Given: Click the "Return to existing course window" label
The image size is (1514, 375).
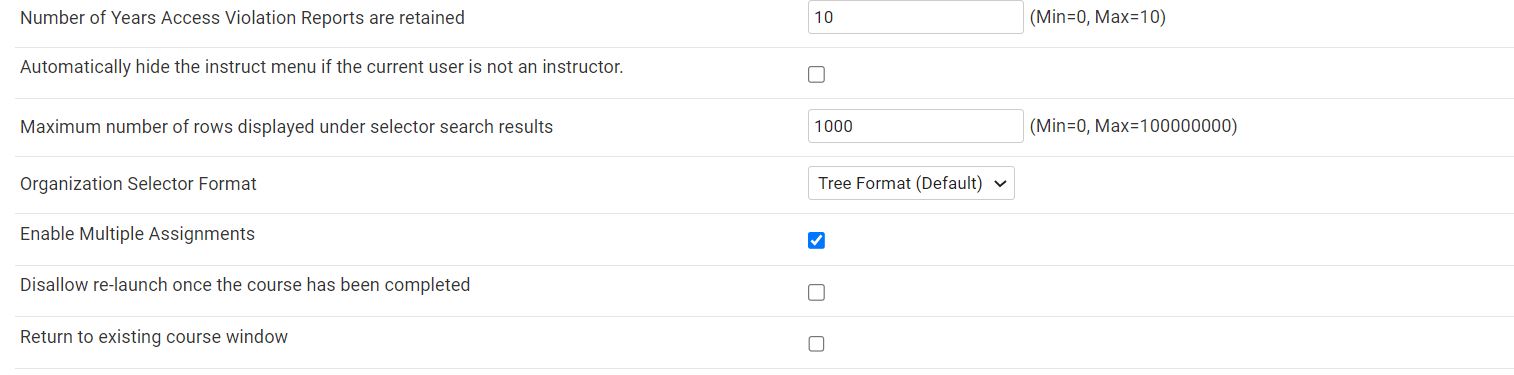Looking at the screenshot, I should pyautogui.click(x=154, y=337).
